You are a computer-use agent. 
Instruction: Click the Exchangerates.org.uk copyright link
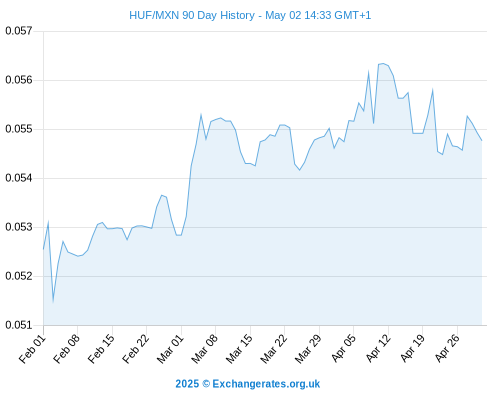[248, 384]
